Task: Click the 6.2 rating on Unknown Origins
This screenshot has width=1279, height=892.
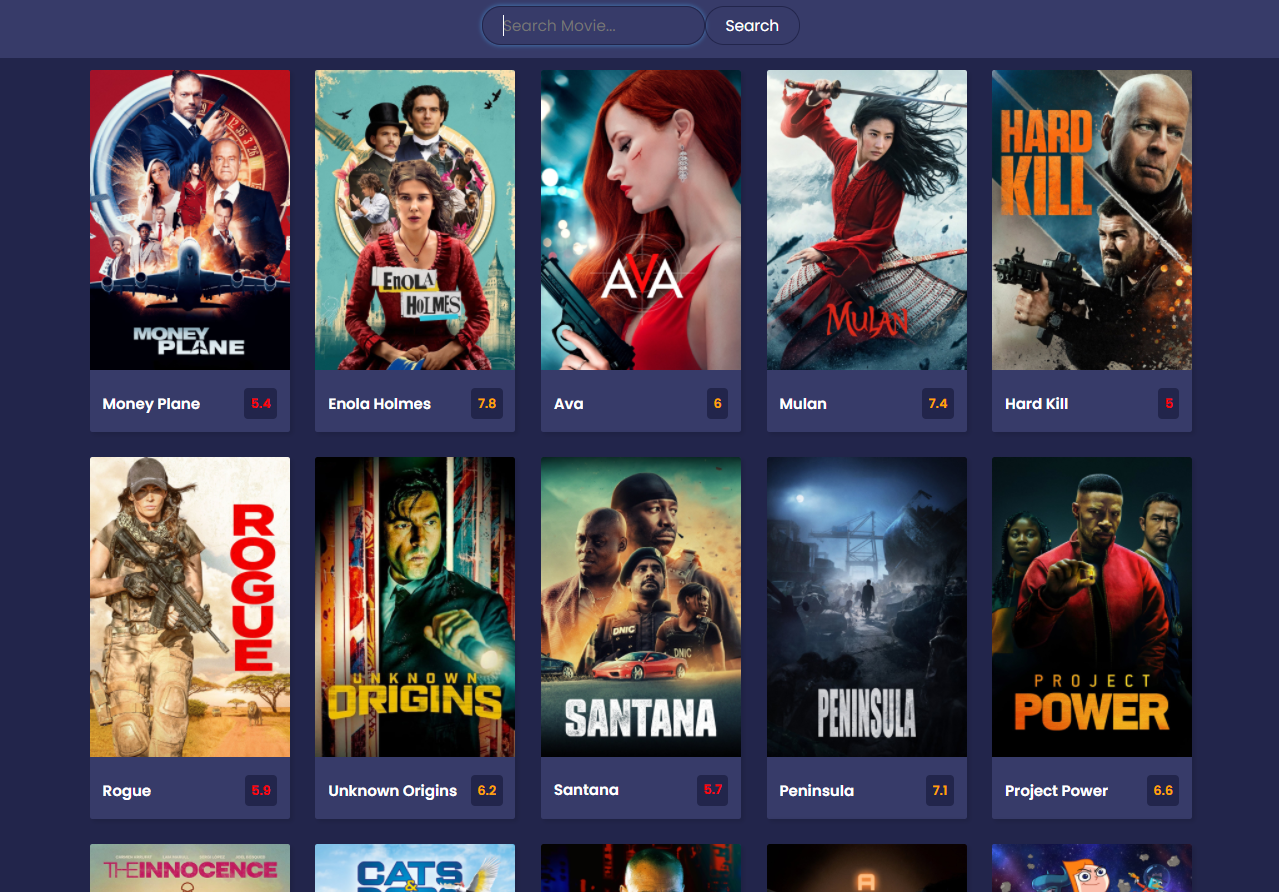Action: pos(487,791)
